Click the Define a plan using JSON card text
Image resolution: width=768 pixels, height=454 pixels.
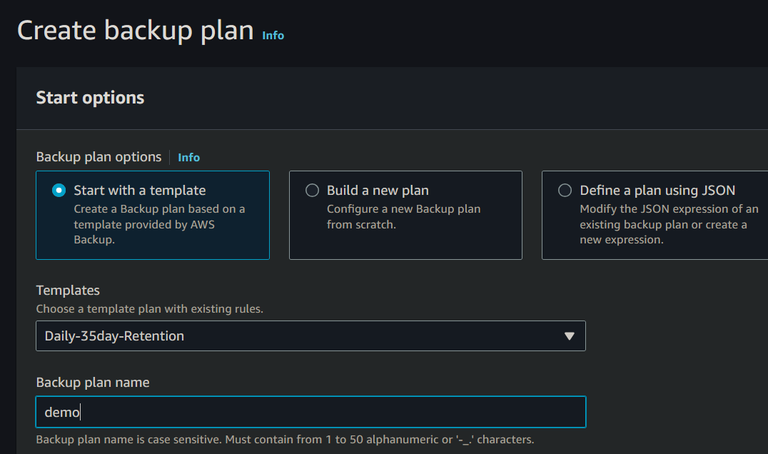point(662,224)
